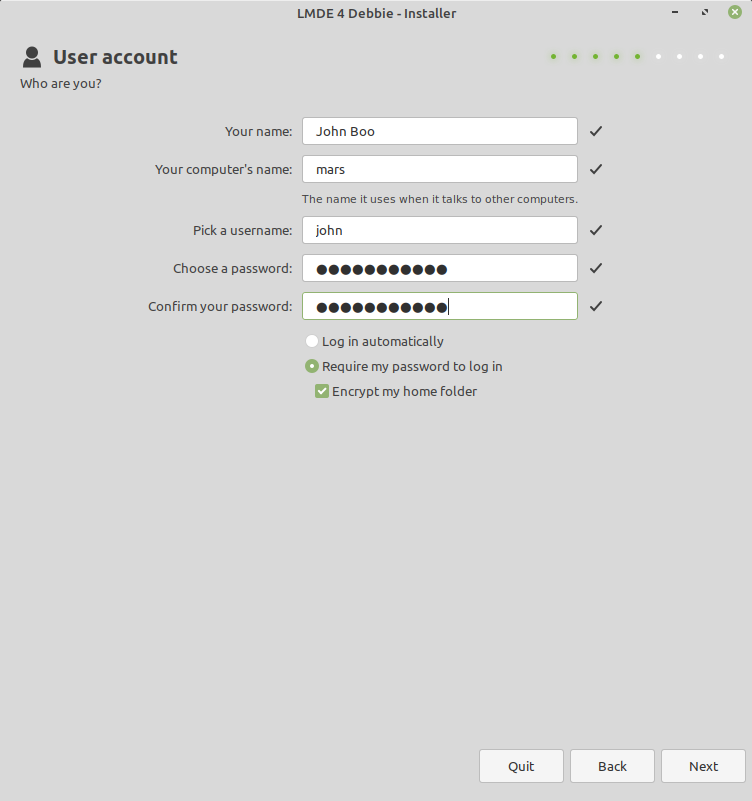Click the User account heading

click(115, 57)
